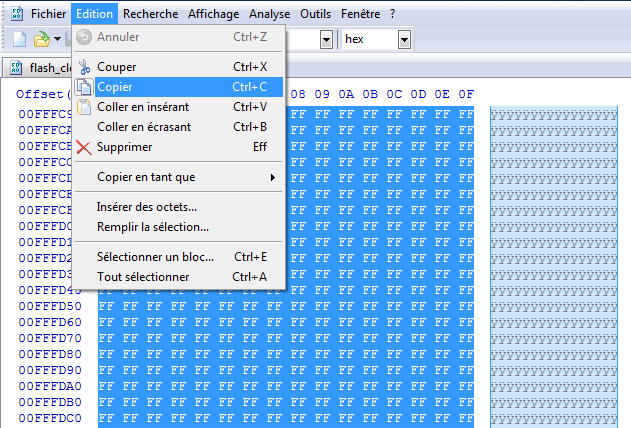This screenshot has height=428, width=631.
Task: Click the file icon on flash tab
Action: tap(15, 69)
